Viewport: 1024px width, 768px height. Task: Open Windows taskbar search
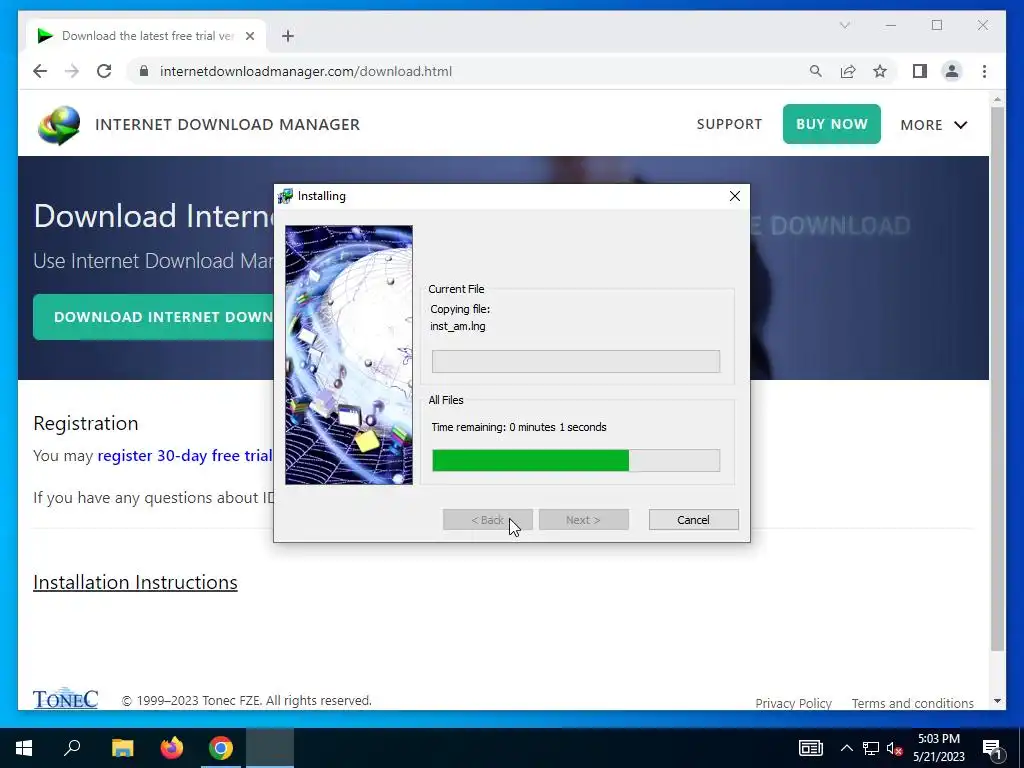click(x=72, y=748)
